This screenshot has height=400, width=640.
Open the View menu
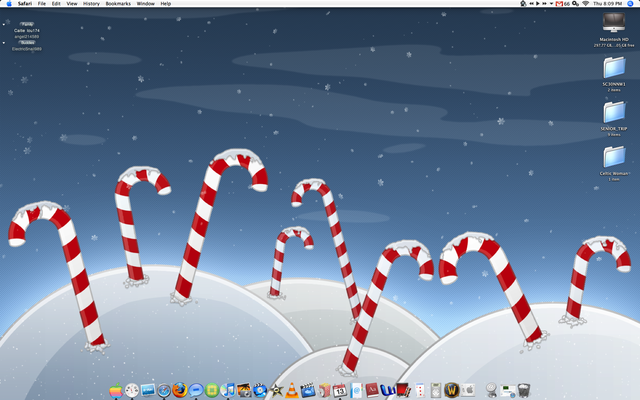coord(72,3)
